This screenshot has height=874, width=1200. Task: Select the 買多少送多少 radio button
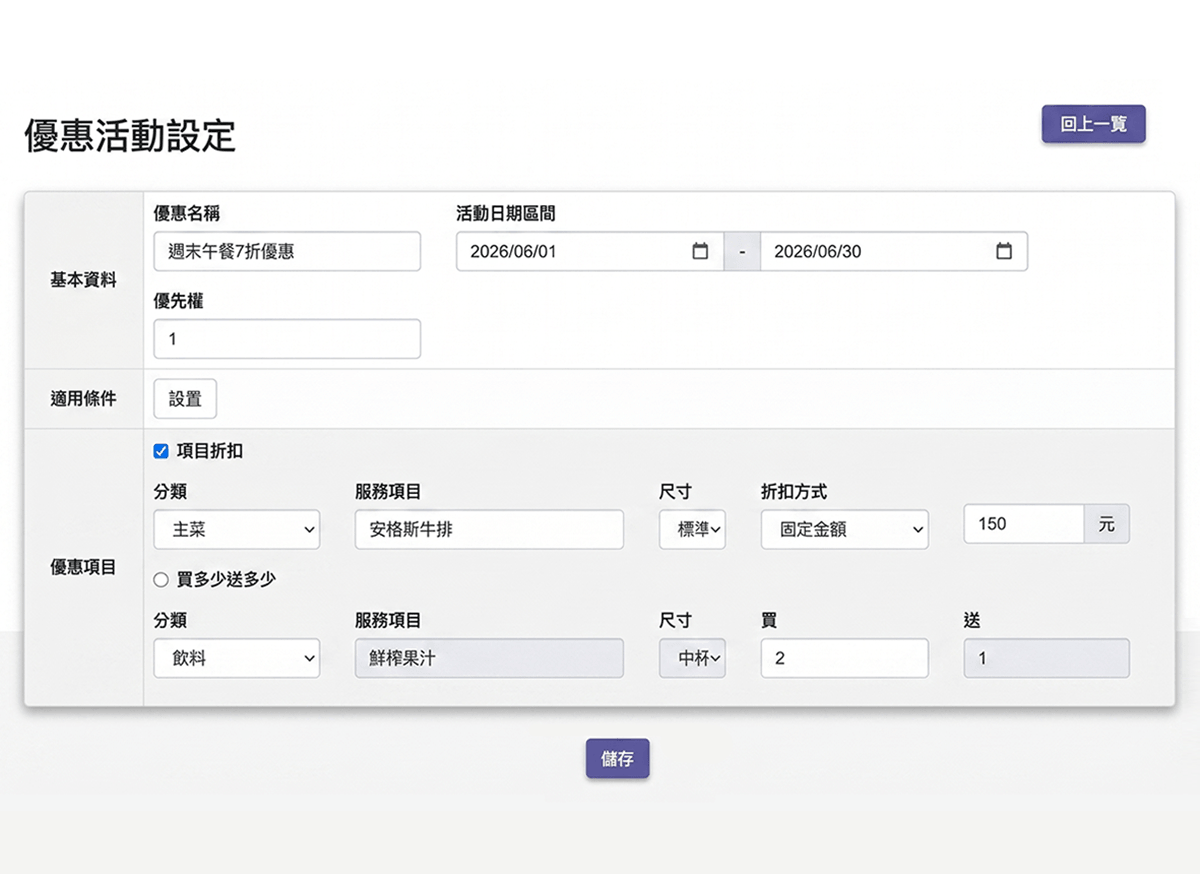[x=161, y=580]
